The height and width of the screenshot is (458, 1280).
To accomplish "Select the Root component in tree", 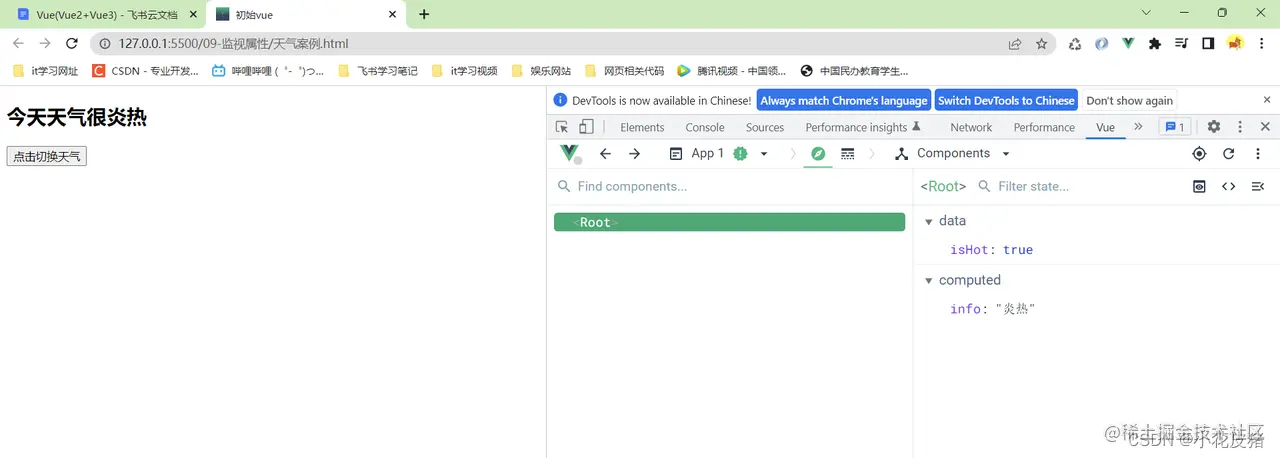I will [729, 222].
